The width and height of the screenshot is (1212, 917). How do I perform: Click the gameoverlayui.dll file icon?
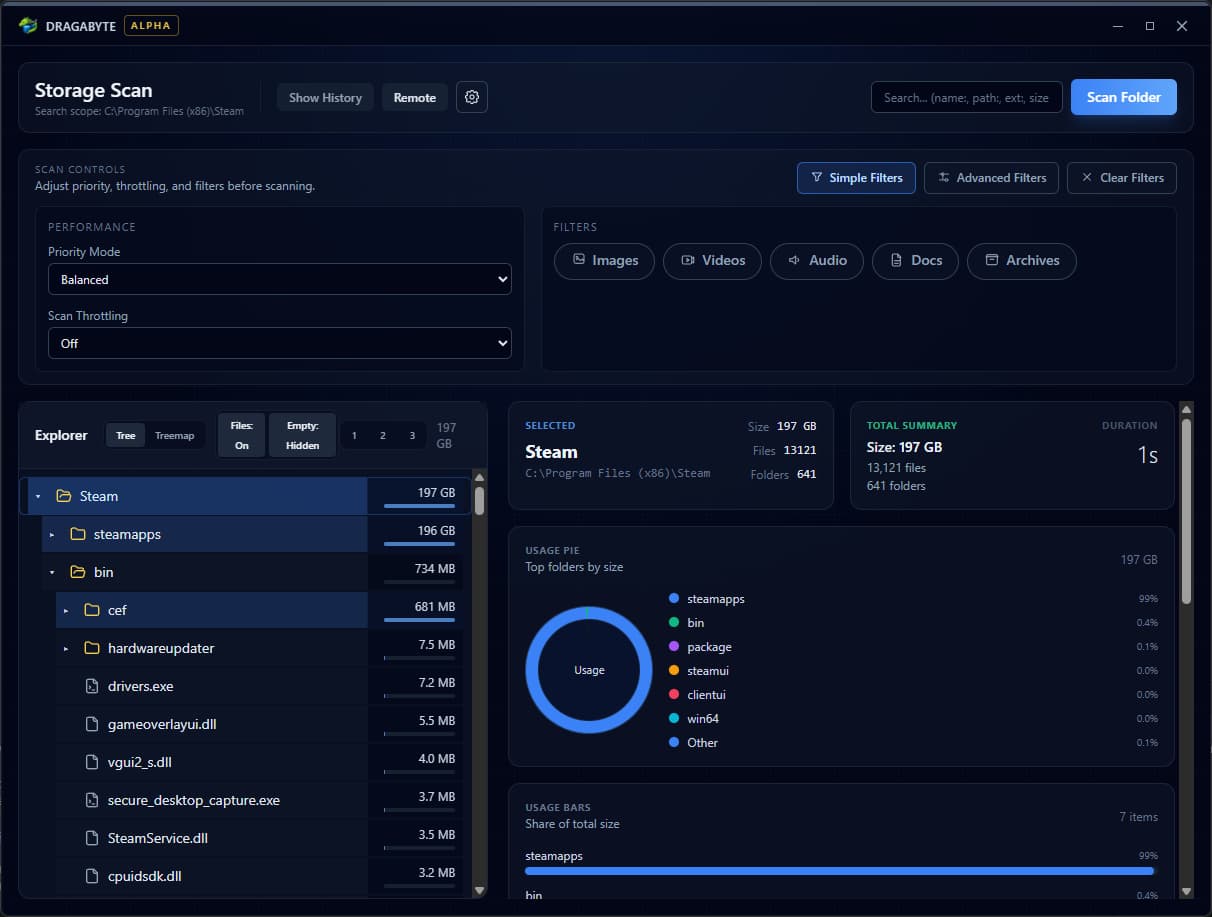tap(92, 724)
